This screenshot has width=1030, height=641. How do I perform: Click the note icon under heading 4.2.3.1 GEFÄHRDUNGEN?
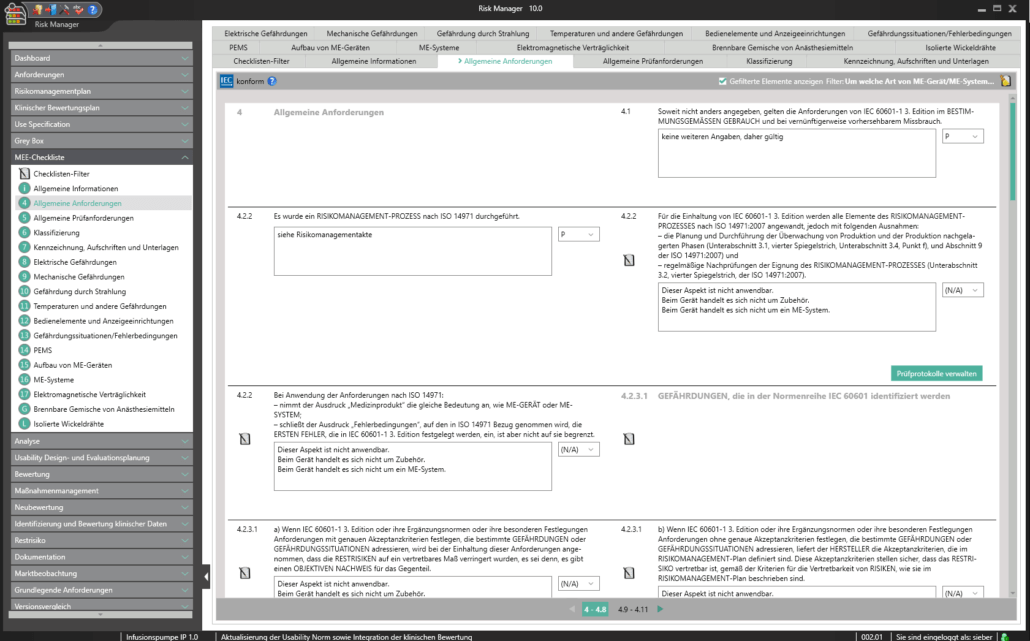pos(629,439)
